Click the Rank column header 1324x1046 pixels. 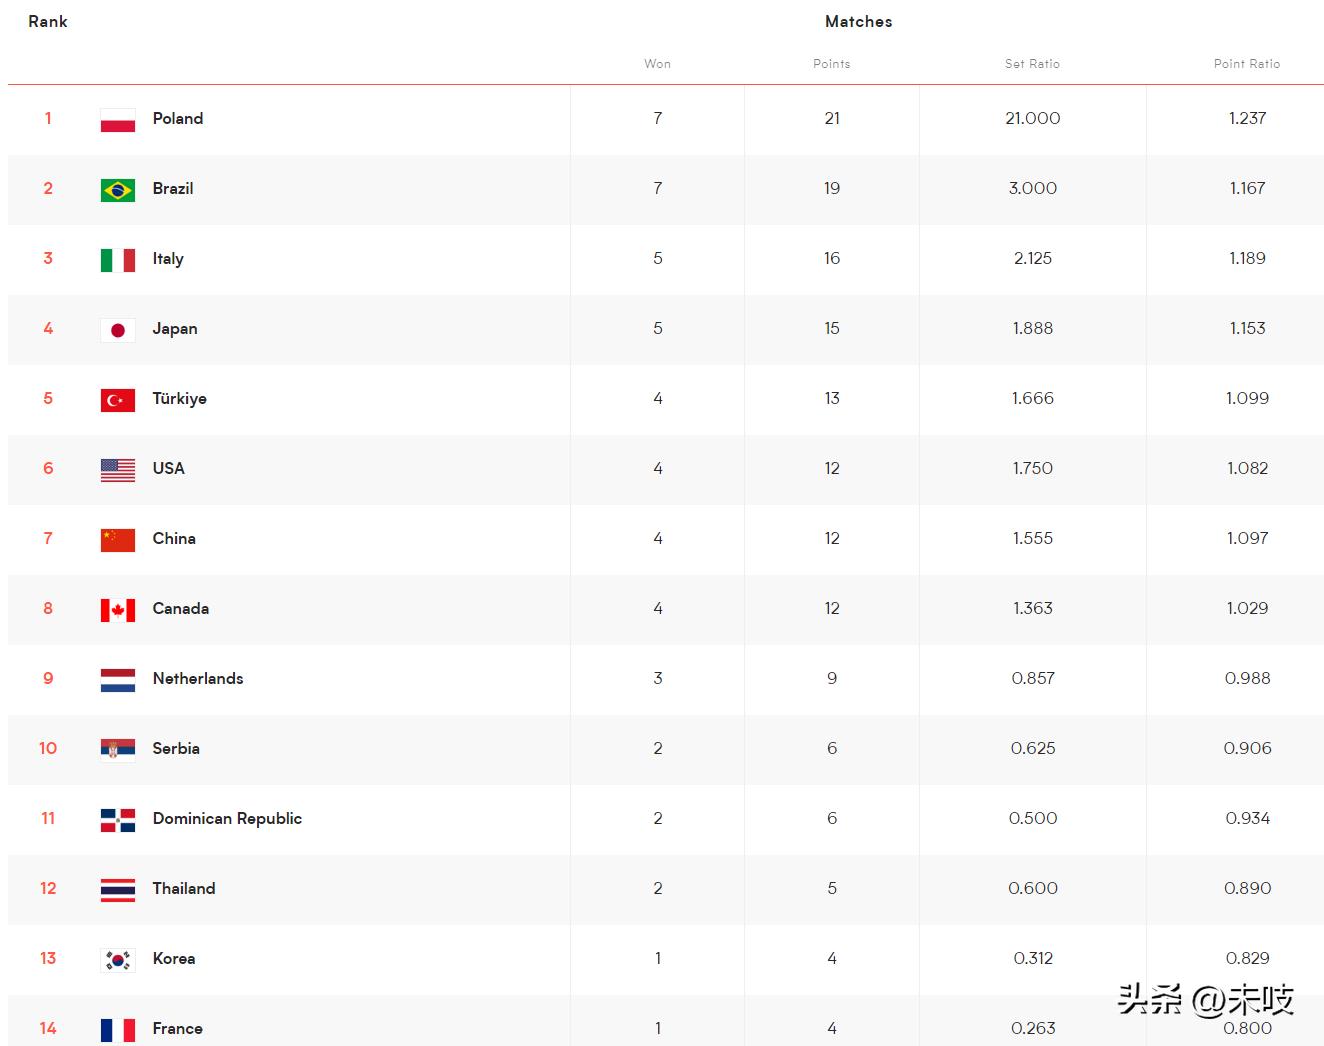click(48, 21)
